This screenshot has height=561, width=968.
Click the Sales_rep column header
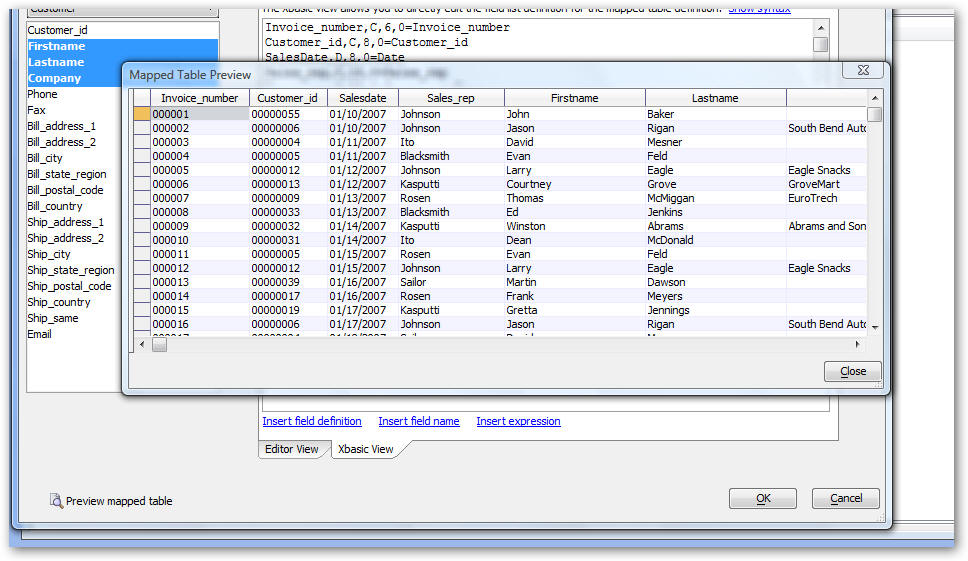pyautogui.click(x=451, y=98)
